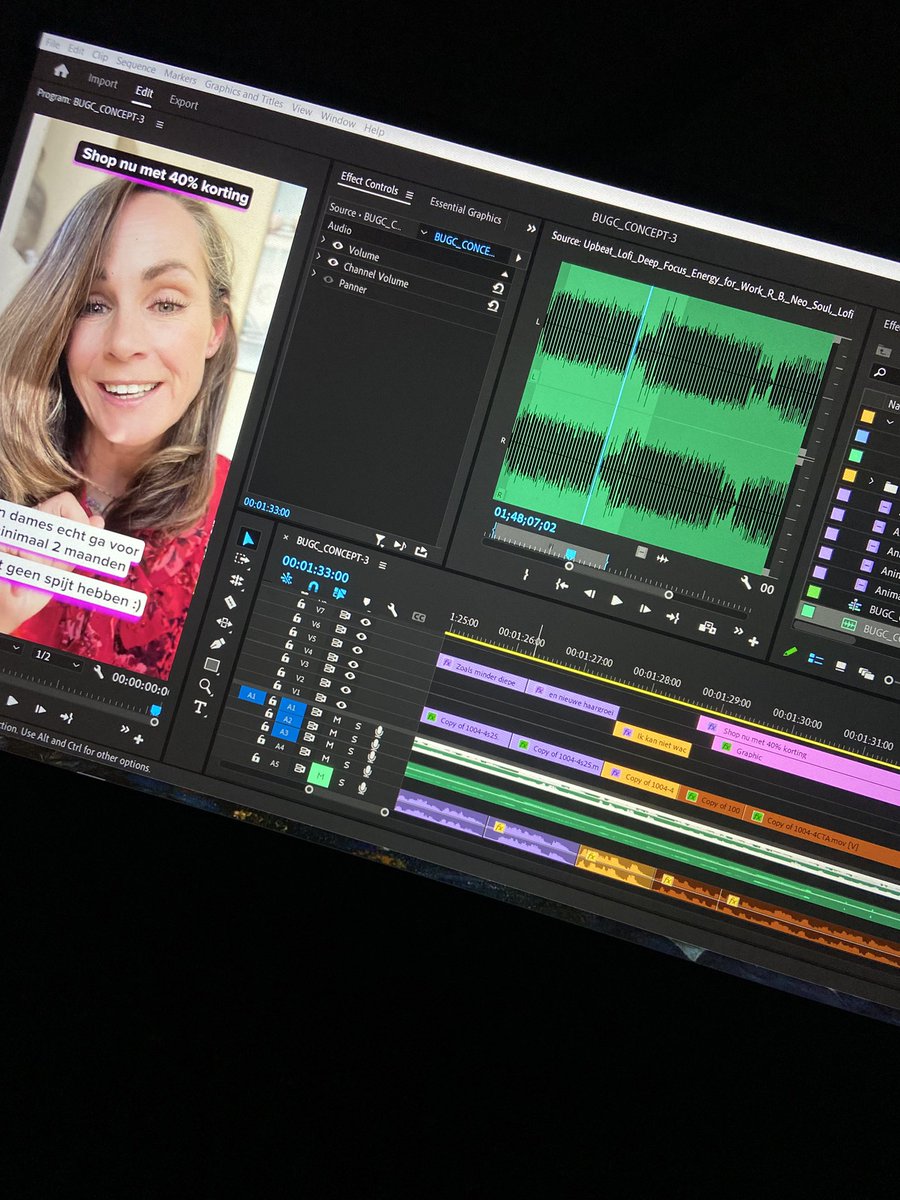Open Effect Controls panel menu
The height and width of the screenshot is (1200, 900).
pos(409,195)
